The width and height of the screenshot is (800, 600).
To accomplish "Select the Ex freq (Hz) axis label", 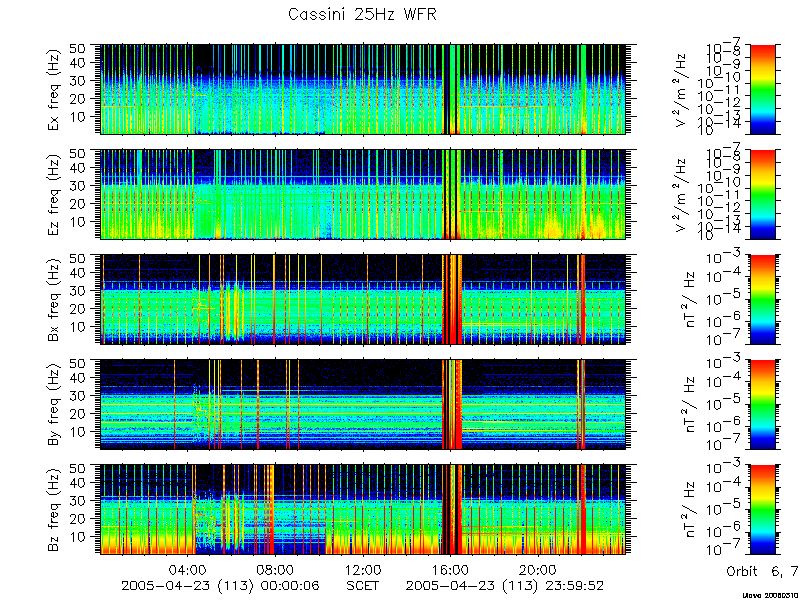I will (55, 89).
